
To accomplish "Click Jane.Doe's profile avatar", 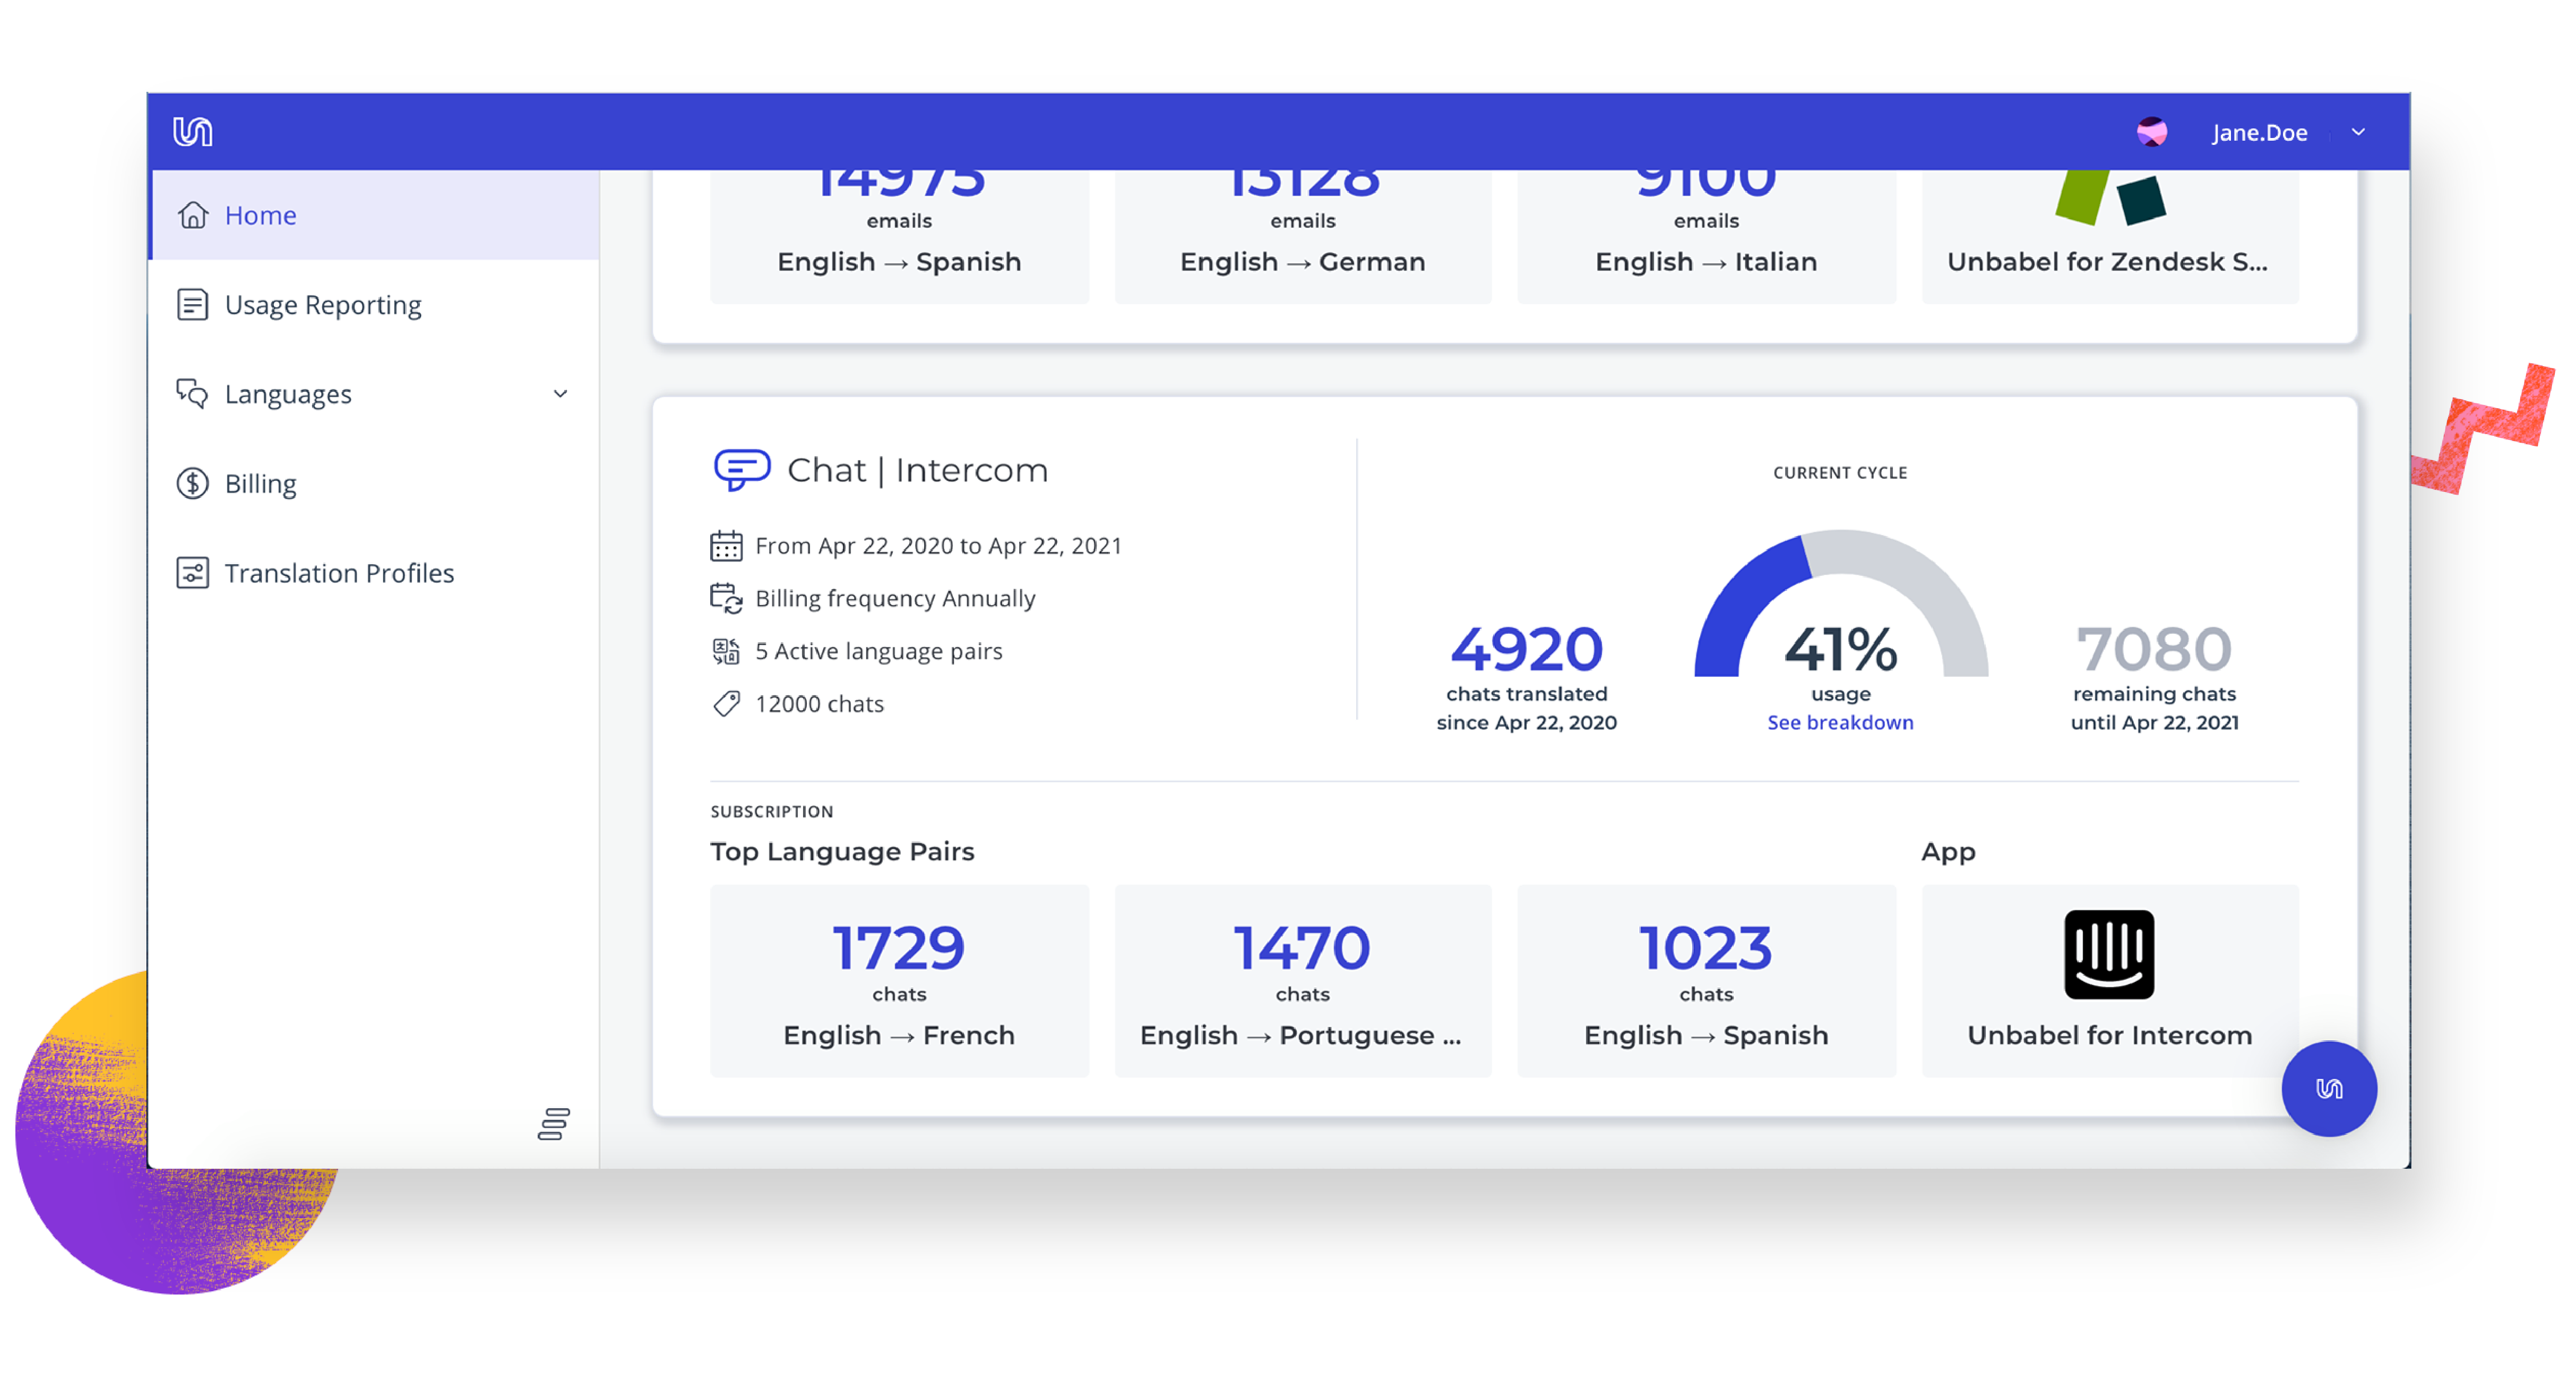I will click(x=2152, y=132).
